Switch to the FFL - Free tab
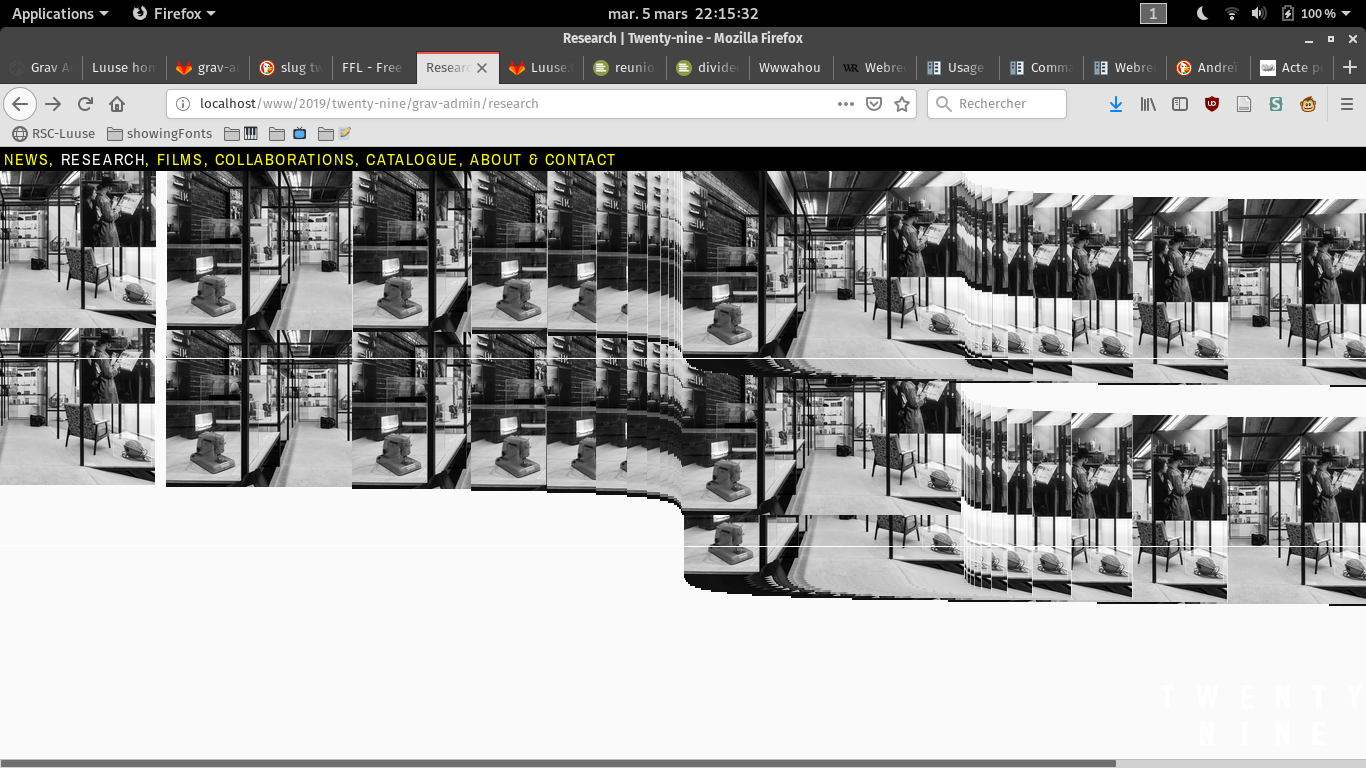Screen dimensions: 1366x768 [371, 68]
